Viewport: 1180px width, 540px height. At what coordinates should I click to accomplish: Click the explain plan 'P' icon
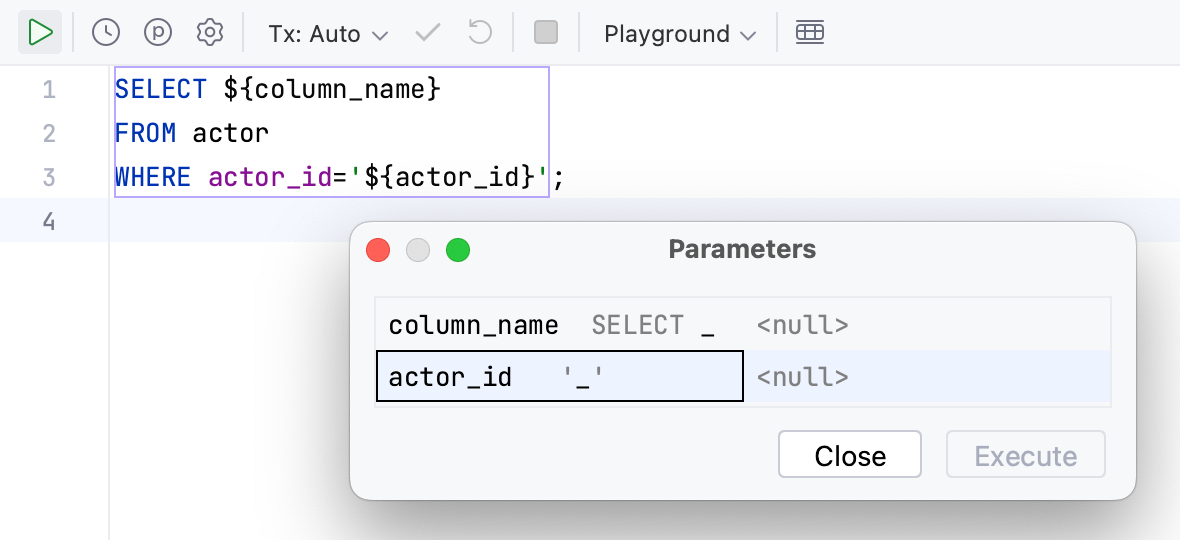[x=158, y=33]
